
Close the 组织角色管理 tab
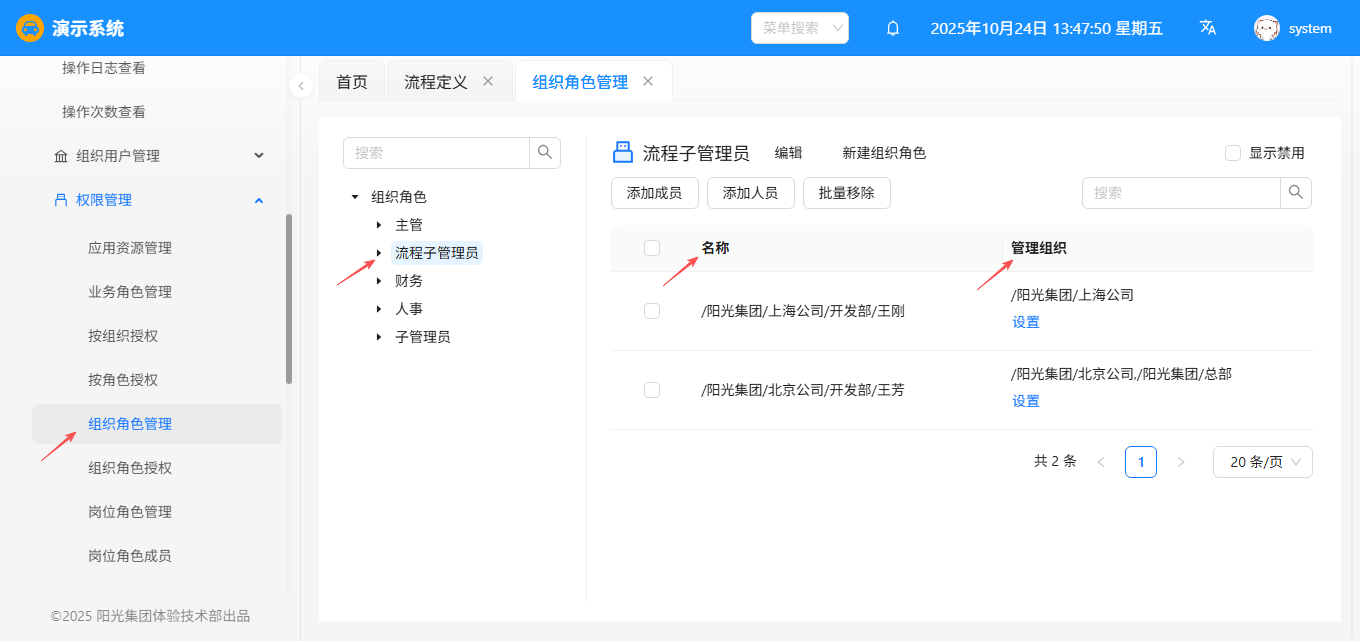click(648, 82)
